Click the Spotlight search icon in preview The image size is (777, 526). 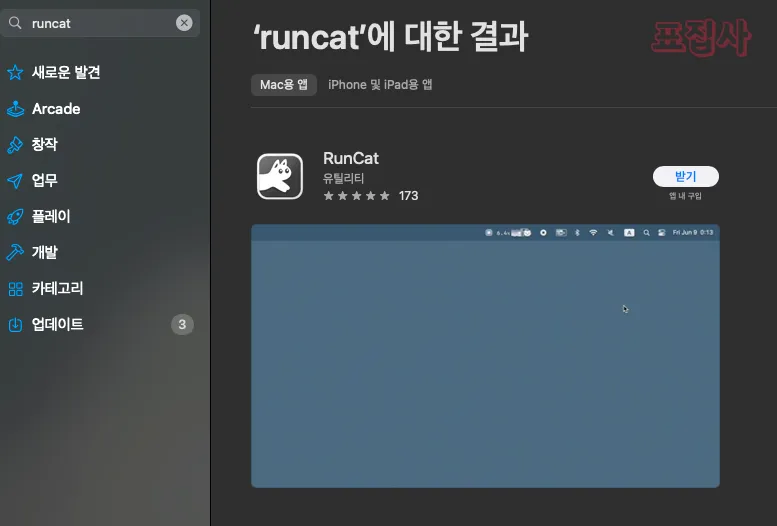coord(646,233)
